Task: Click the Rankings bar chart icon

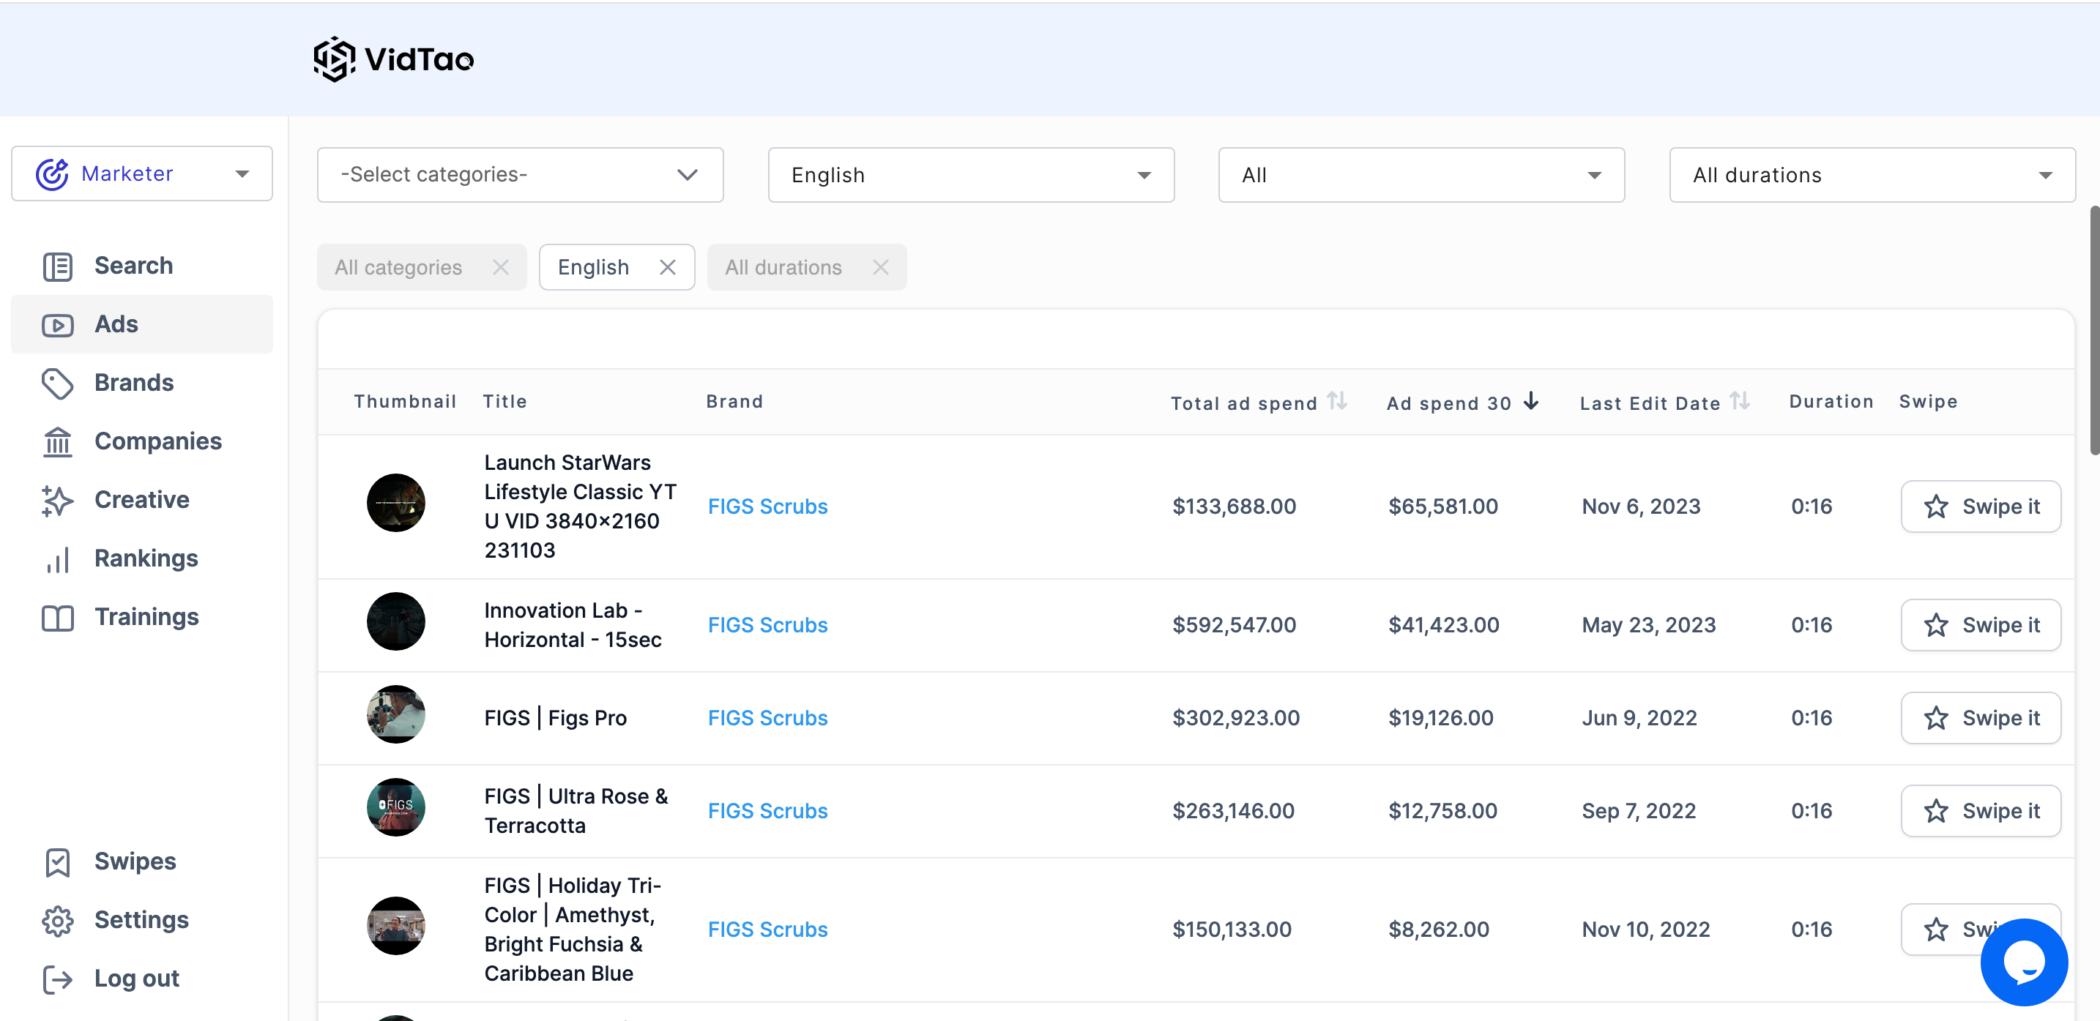Action: tap(58, 559)
